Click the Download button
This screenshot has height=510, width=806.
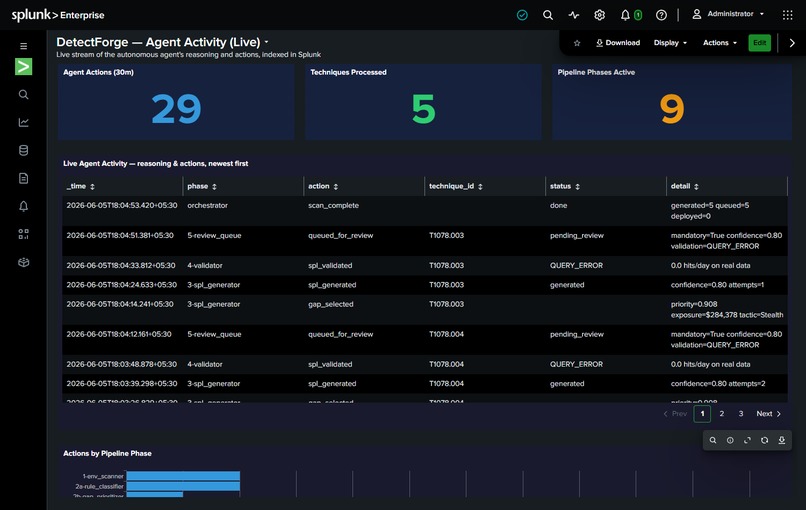click(x=618, y=43)
